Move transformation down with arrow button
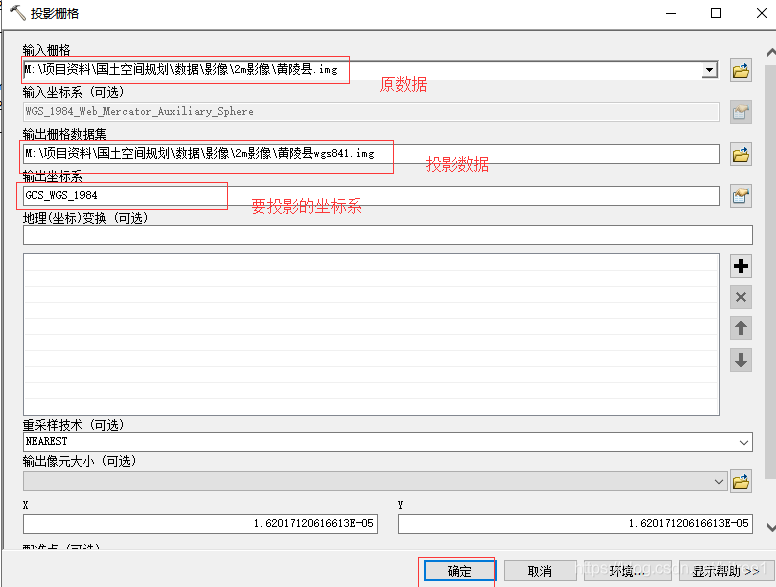776x587 pixels. pyautogui.click(x=741, y=360)
